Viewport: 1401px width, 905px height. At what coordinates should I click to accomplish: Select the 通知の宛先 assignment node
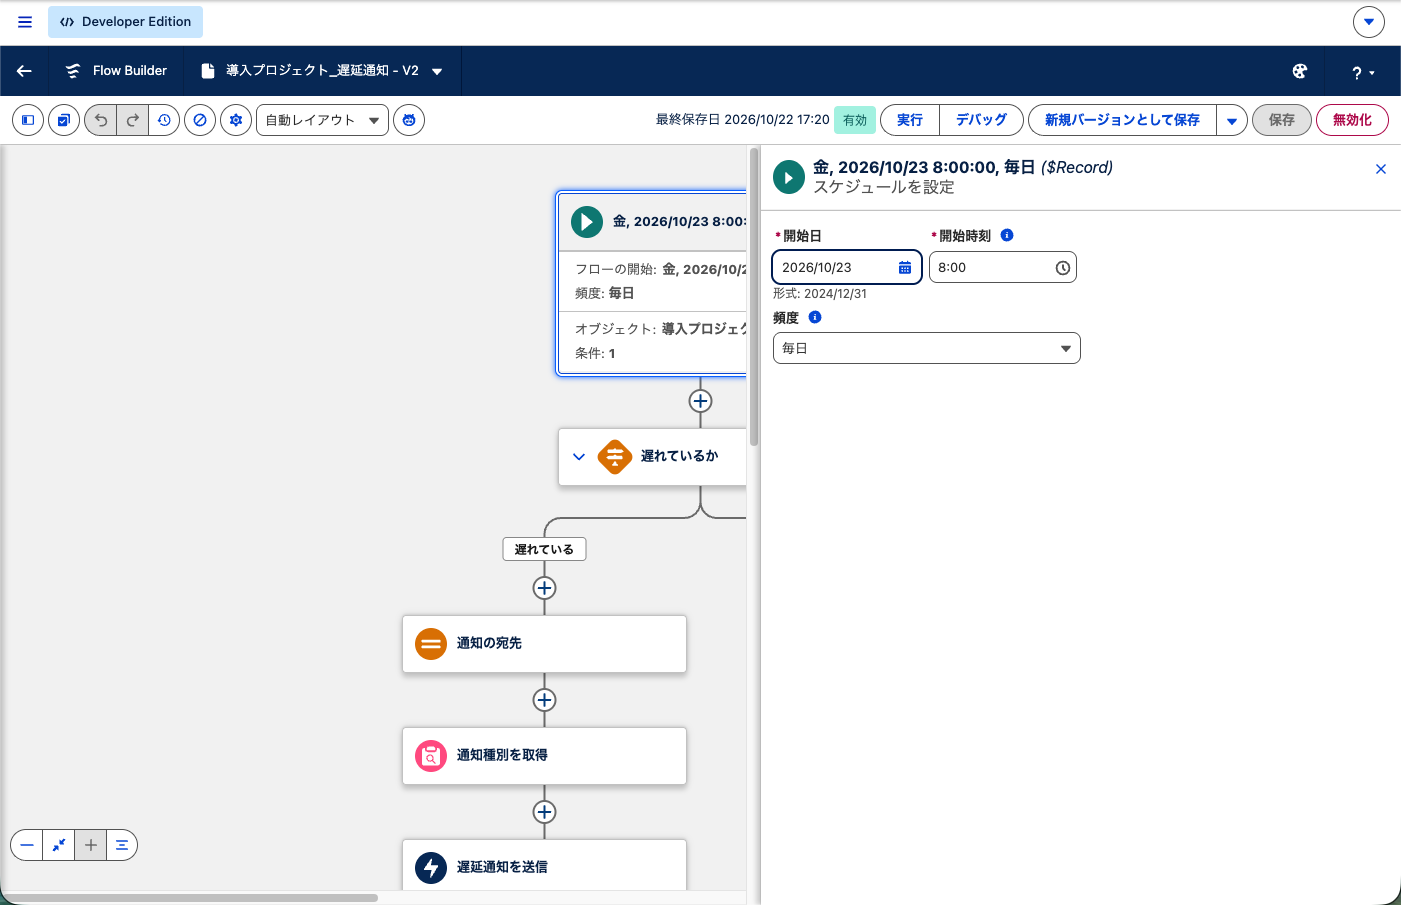[x=544, y=644]
